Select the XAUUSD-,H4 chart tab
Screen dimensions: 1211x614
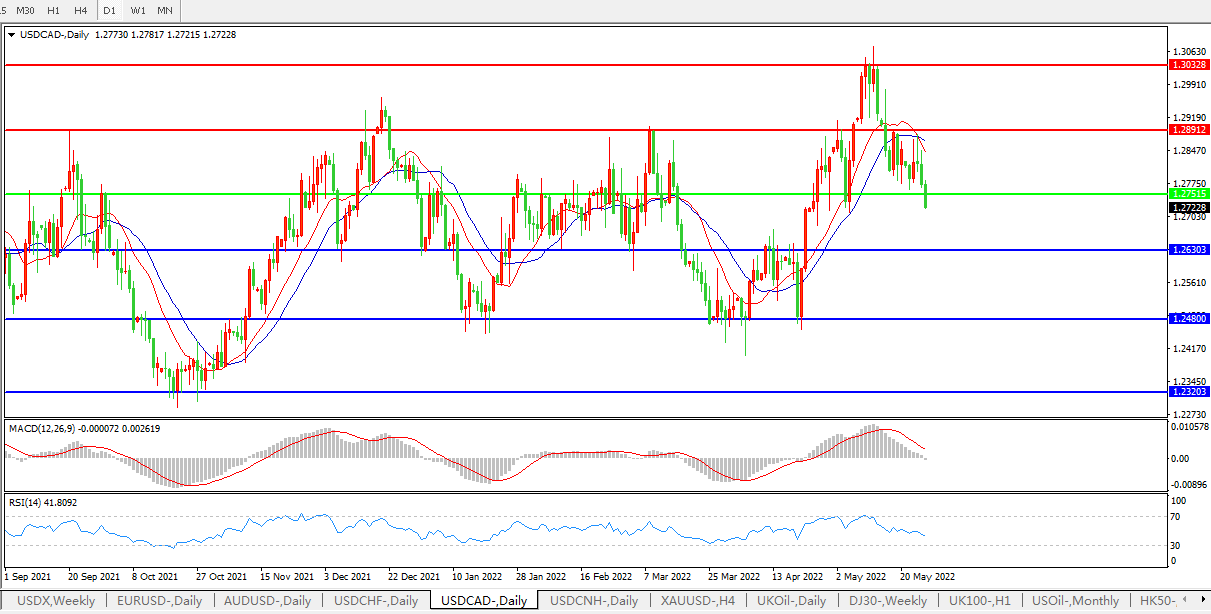click(x=698, y=601)
